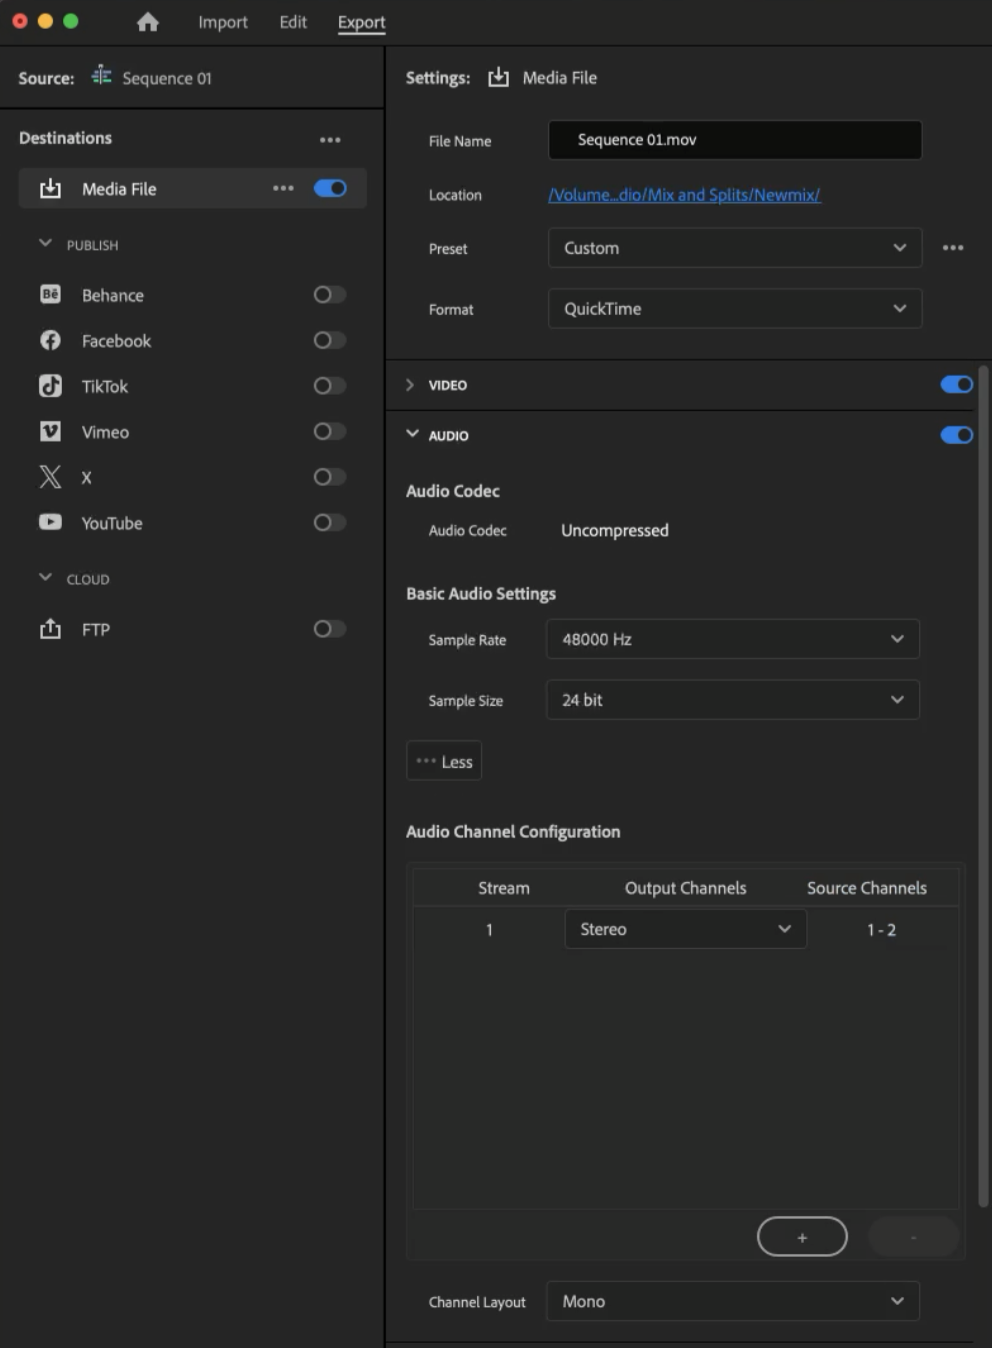Click the Vimeo label

click(x=105, y=432)
